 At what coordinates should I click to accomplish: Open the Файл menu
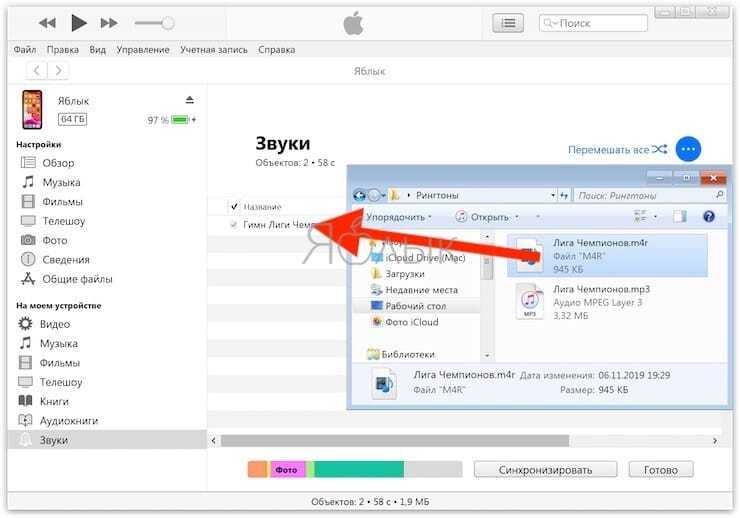[25, 50]
